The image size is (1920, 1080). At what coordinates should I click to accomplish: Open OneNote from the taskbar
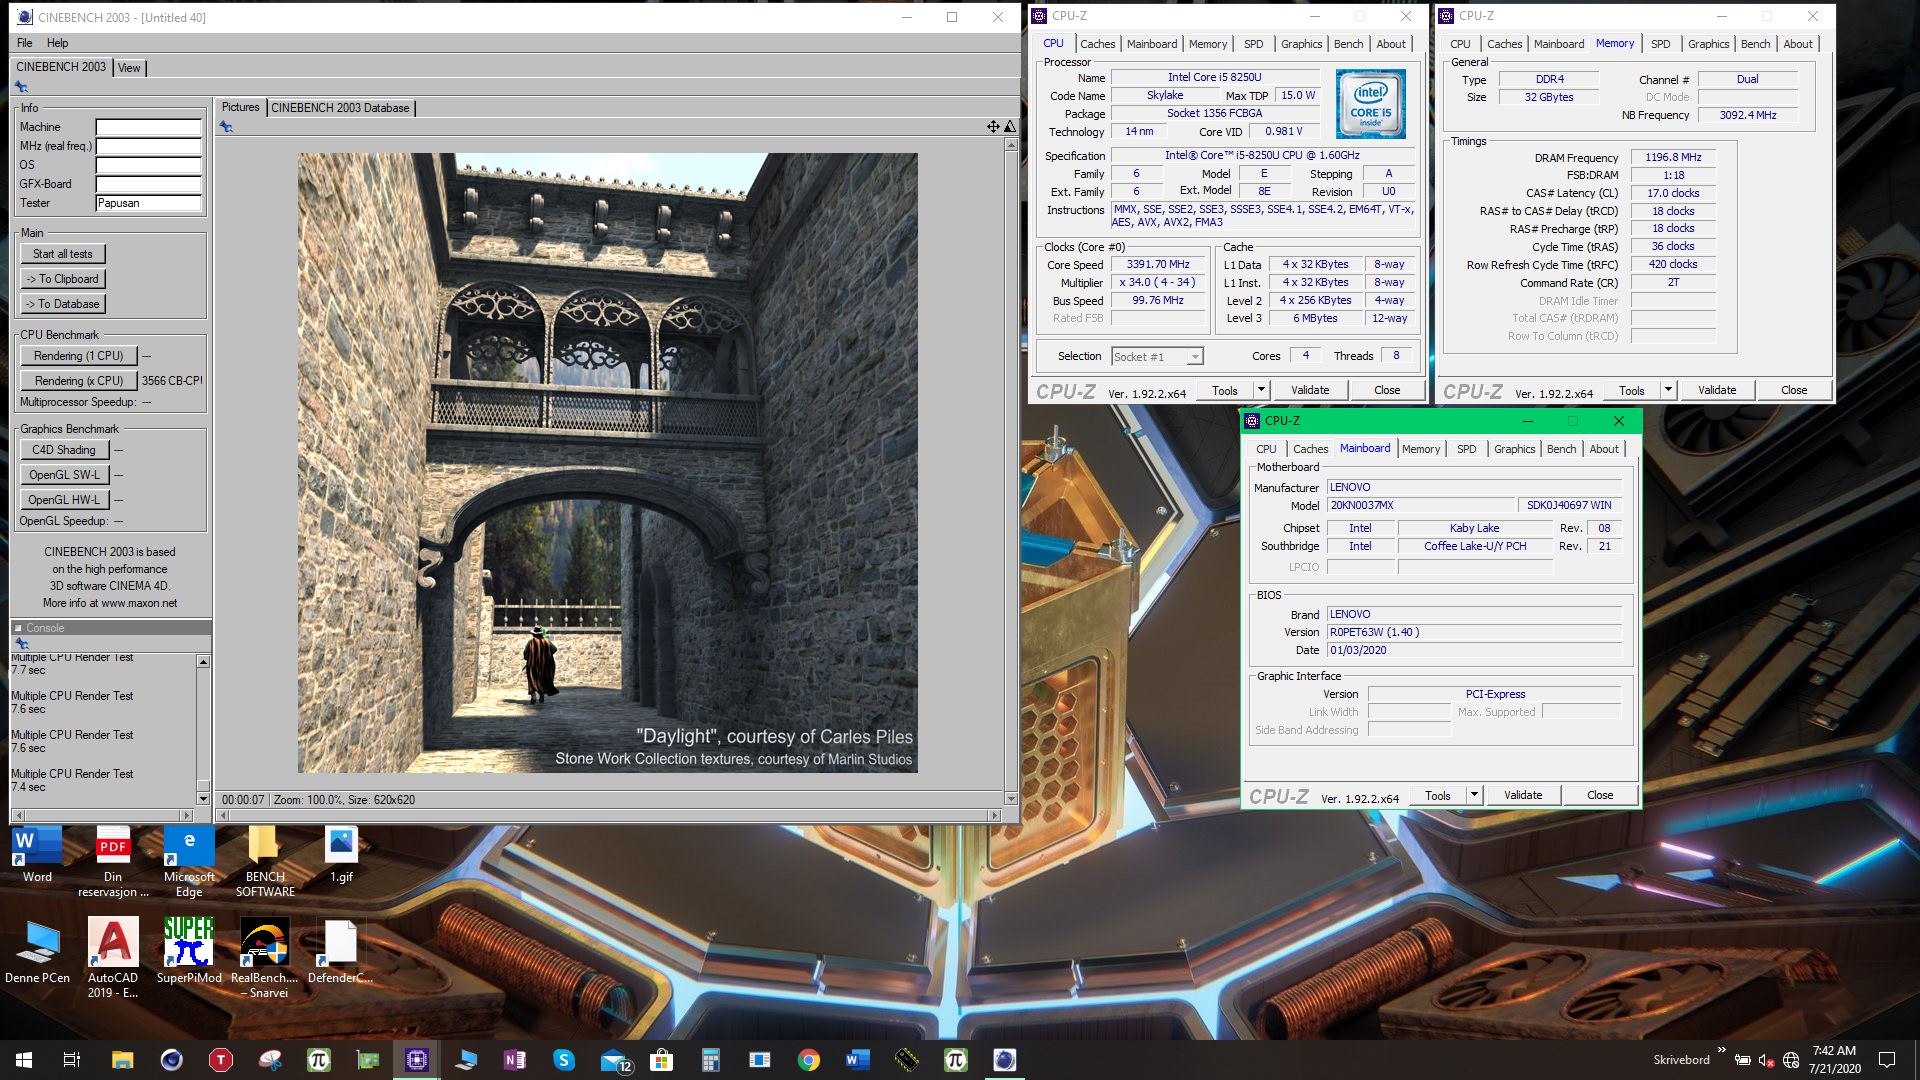[x=514, y=1060]
